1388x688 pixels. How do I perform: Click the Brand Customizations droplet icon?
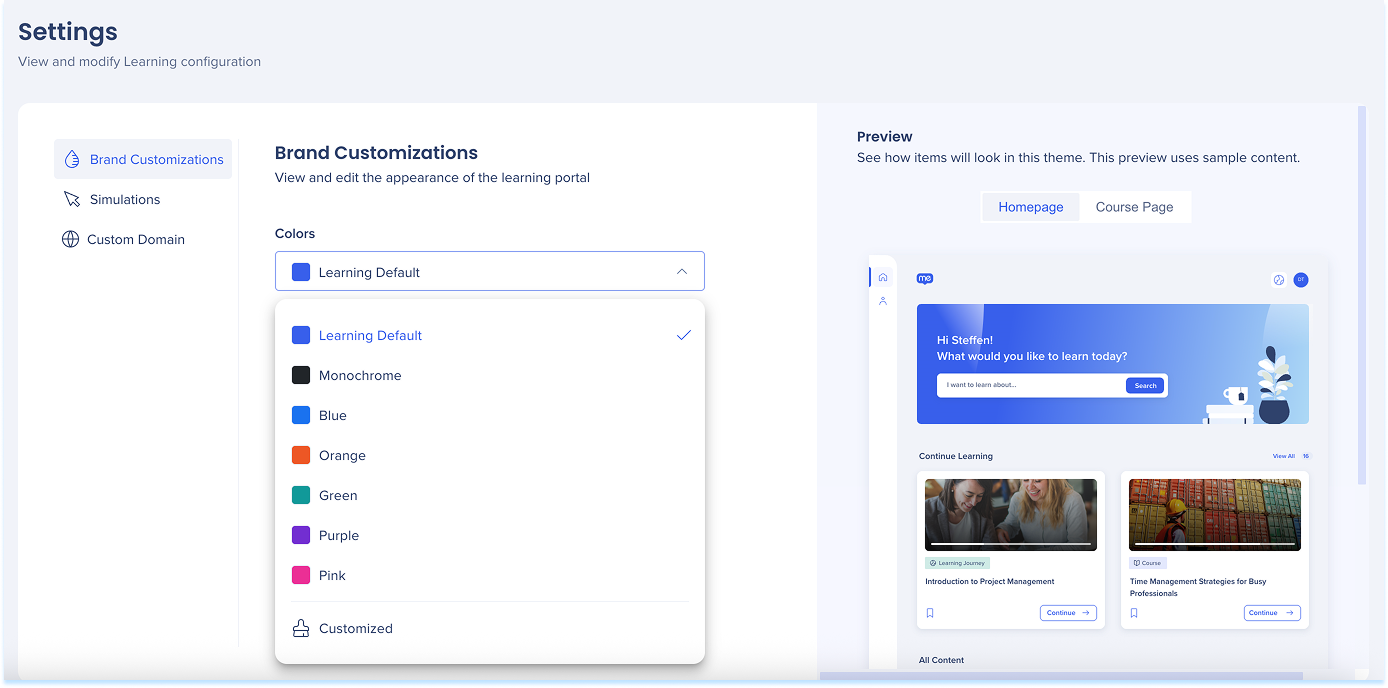tap(72, 159)
